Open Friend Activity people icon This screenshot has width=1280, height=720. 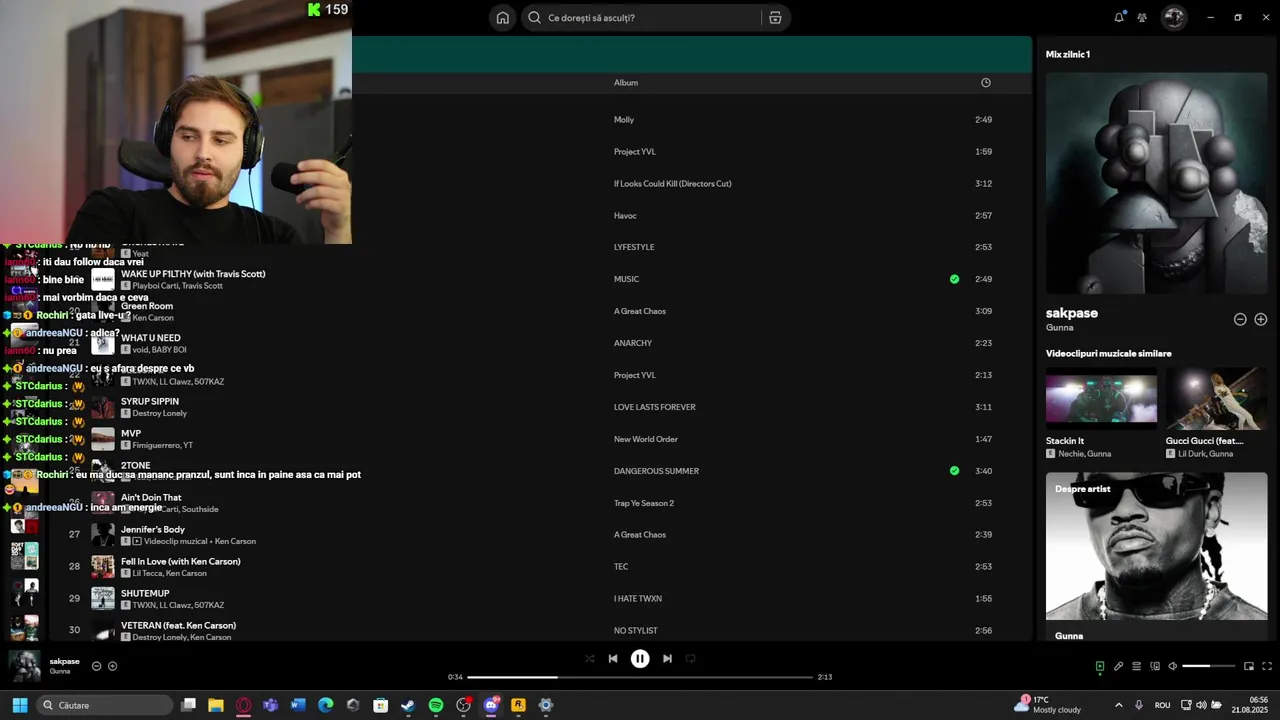(1142, 18)
